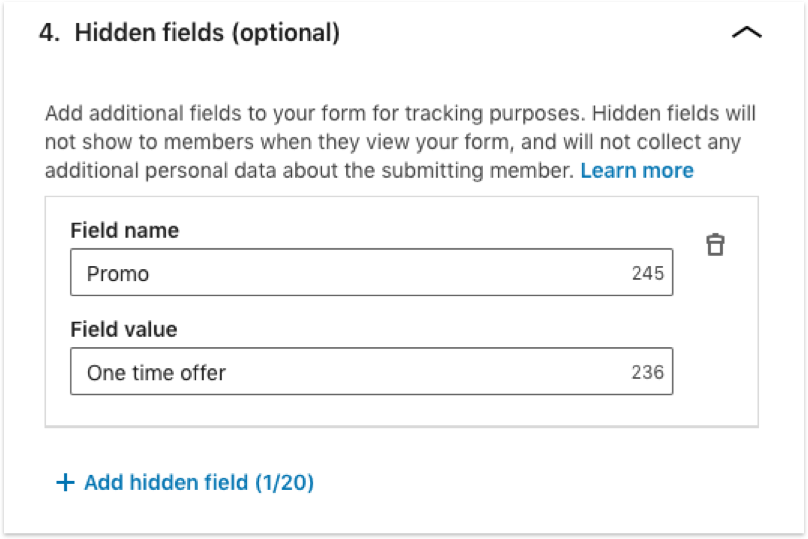Click the '(1/20)' hidden field count
Image resolution: width=808 pixels, height=539 pixels.
pyautogui.click(x=284, y=483)
